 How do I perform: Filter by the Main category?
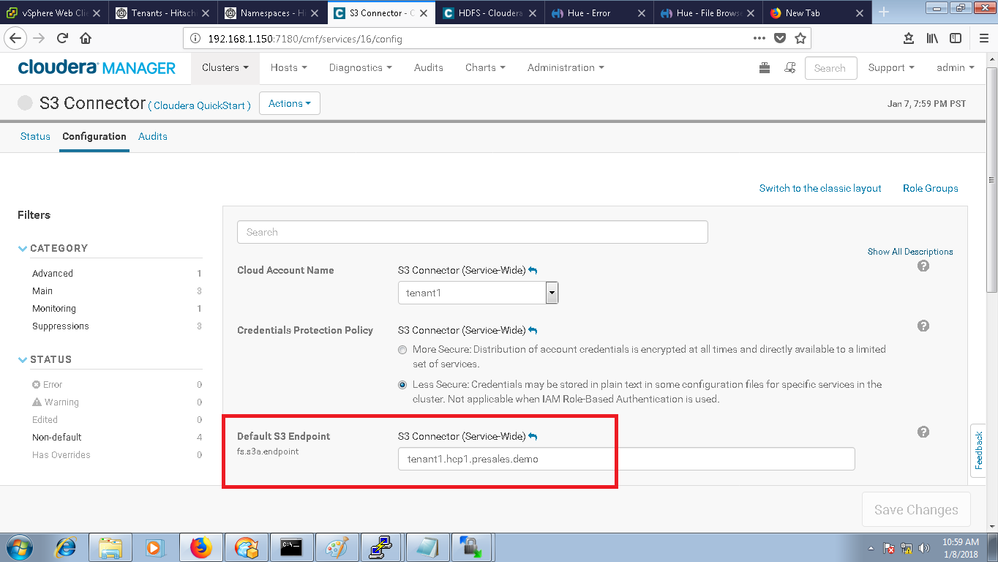coord(42,291)
